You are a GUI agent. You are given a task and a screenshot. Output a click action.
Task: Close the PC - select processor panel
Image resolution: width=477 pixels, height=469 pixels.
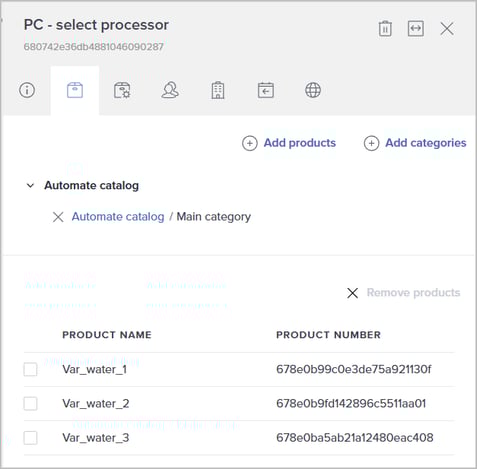447,29
